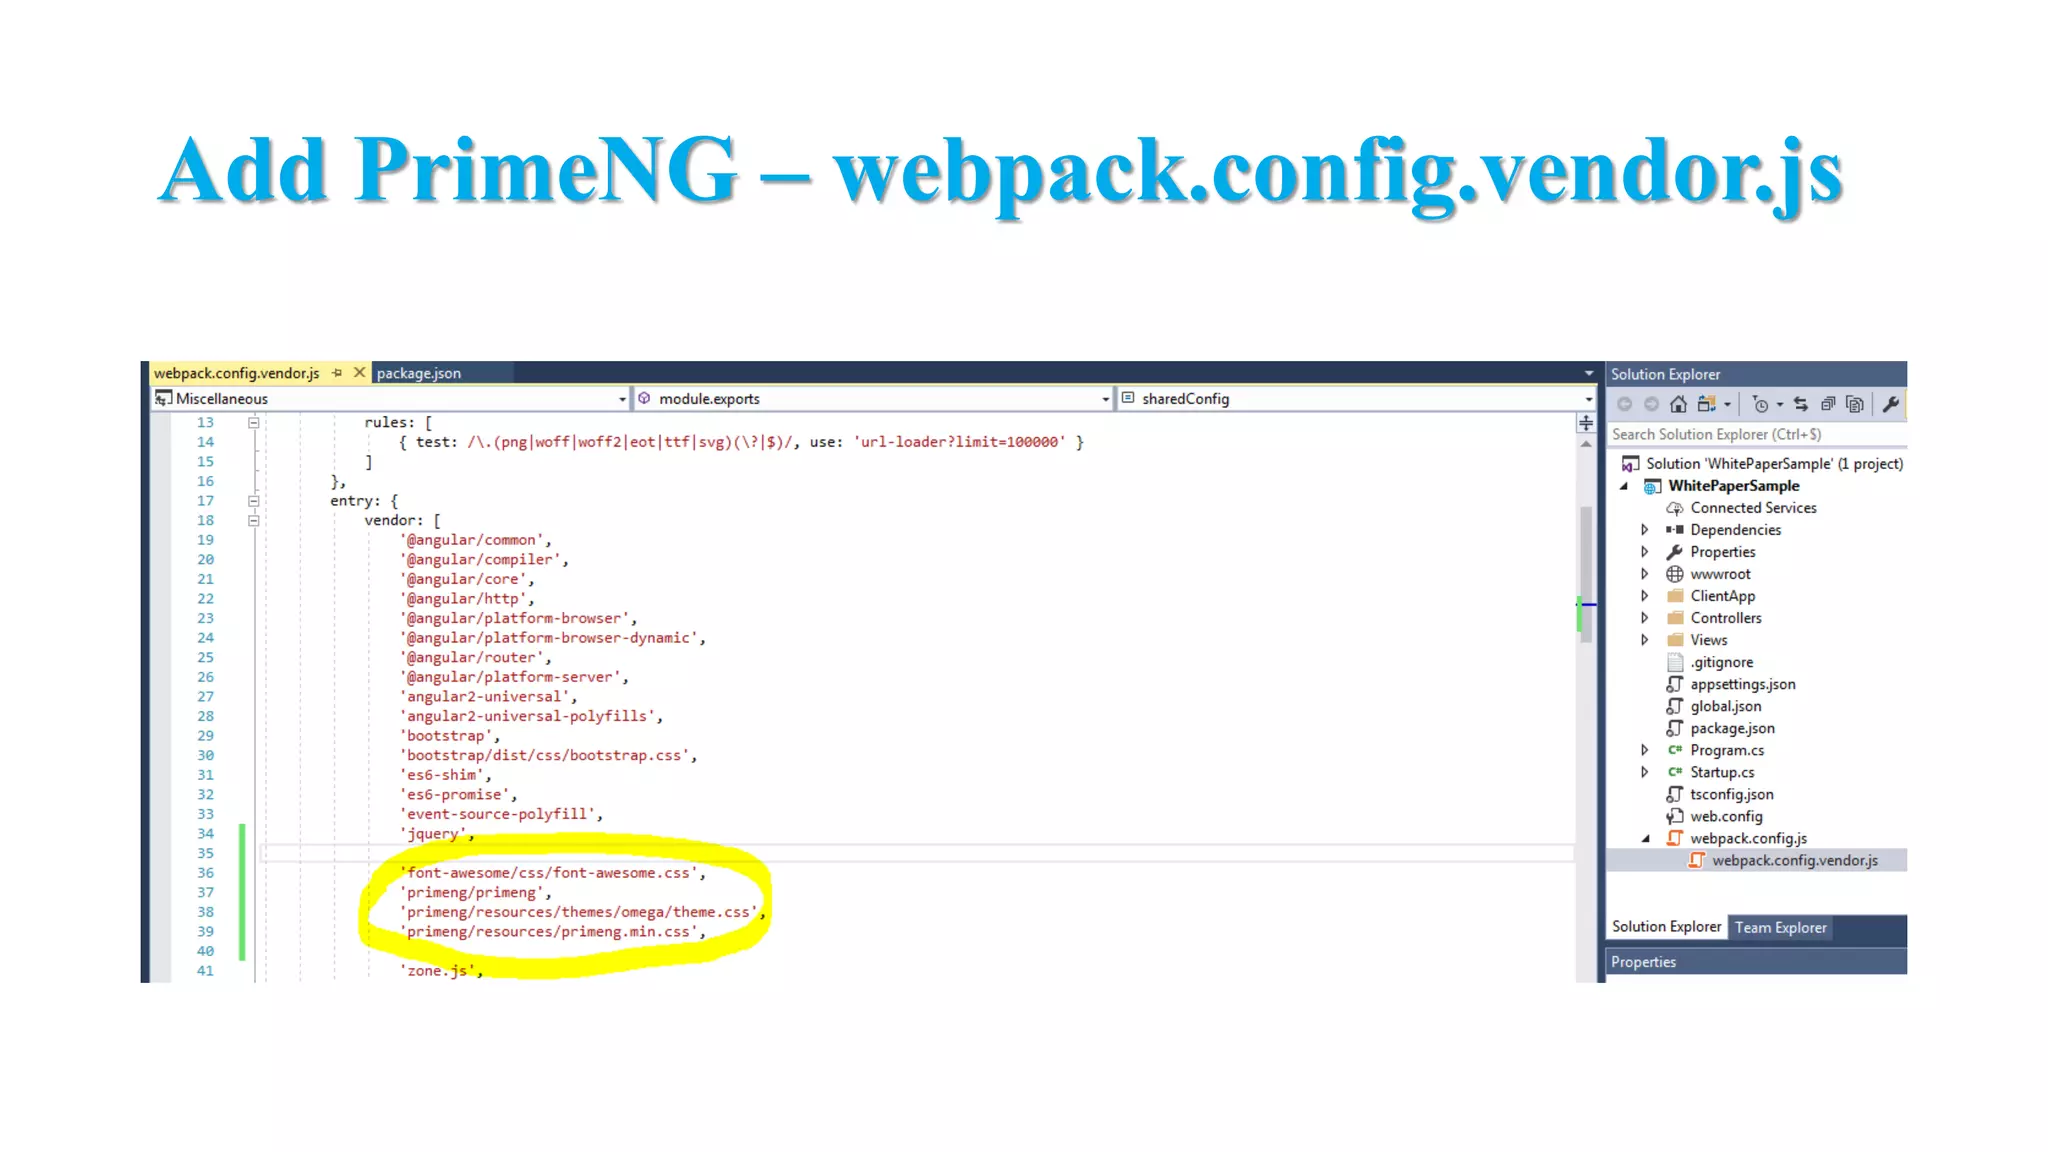Viewport: 2048px width, 1152px height.
Task: Open the views switcher dropdown arrow
Action: [1727, 405]
